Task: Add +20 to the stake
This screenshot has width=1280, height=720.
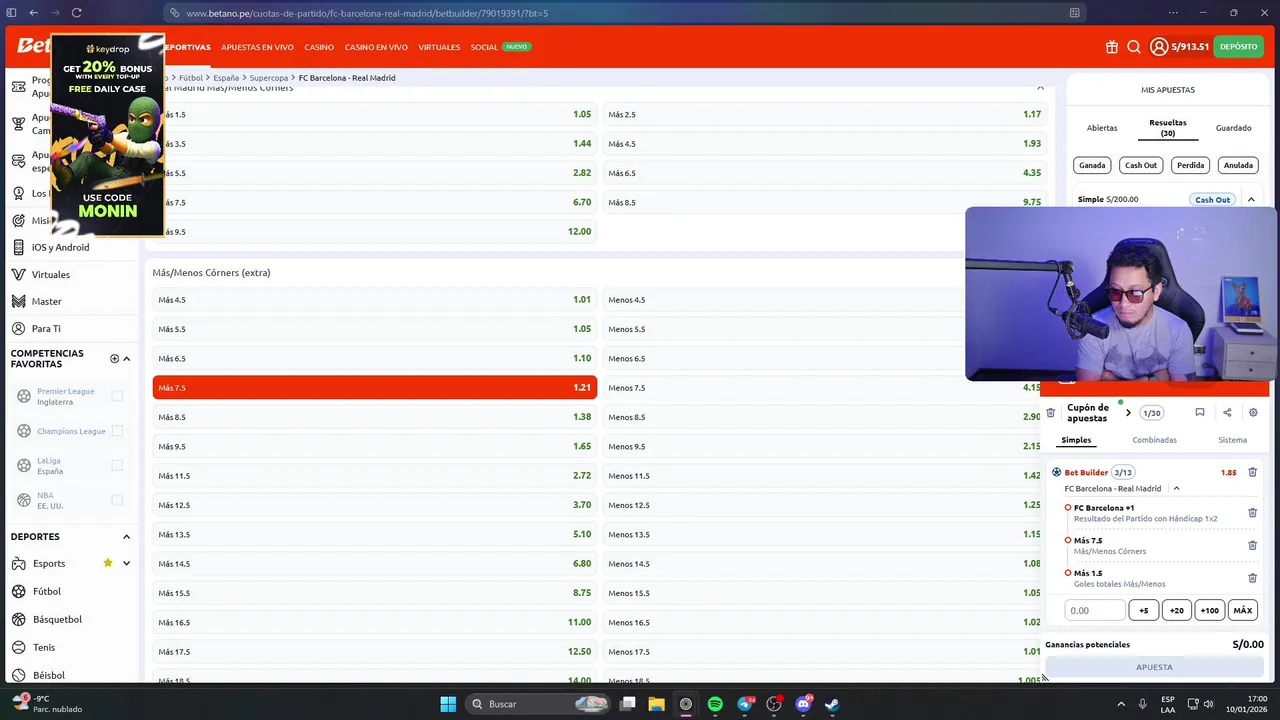Action: click(1177, 610)
